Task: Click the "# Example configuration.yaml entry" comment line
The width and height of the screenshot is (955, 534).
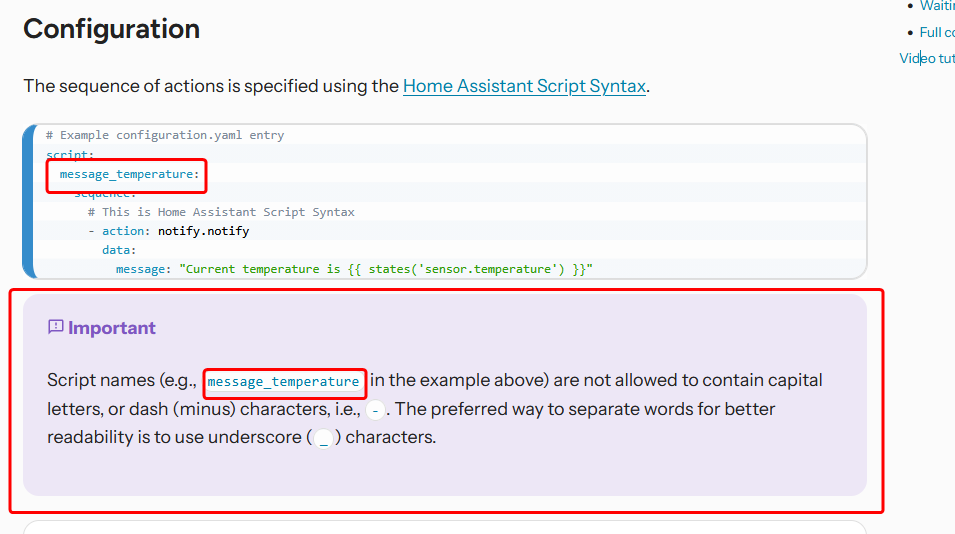Action: [x=165, y=135]
